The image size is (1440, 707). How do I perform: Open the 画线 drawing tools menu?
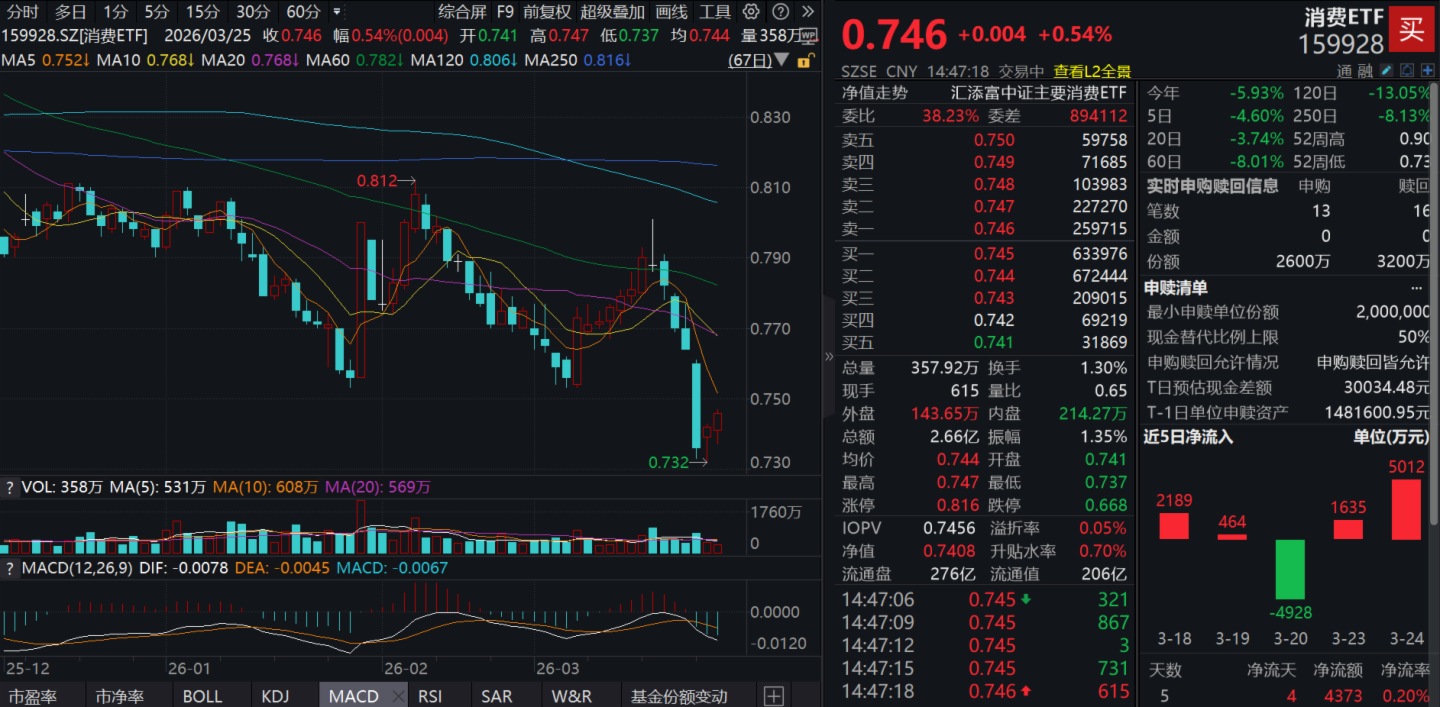(x=671, y=12)
